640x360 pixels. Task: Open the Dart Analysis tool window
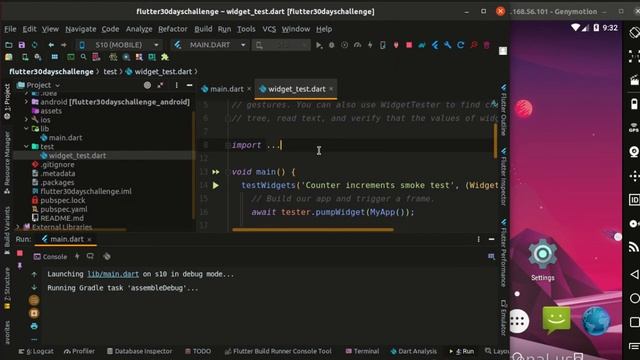[x=413, y=351]
